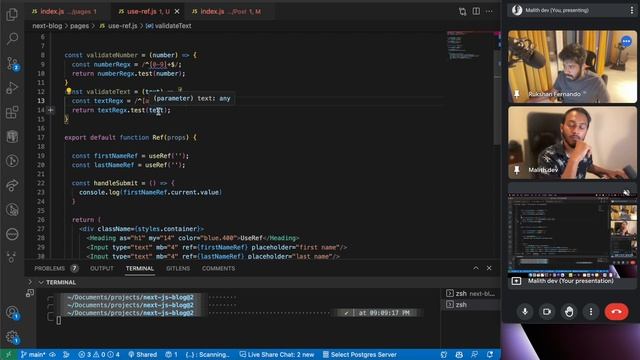640x360 pixels.
Task: Click the Shared Live Share status item
Action: [142, 354]
